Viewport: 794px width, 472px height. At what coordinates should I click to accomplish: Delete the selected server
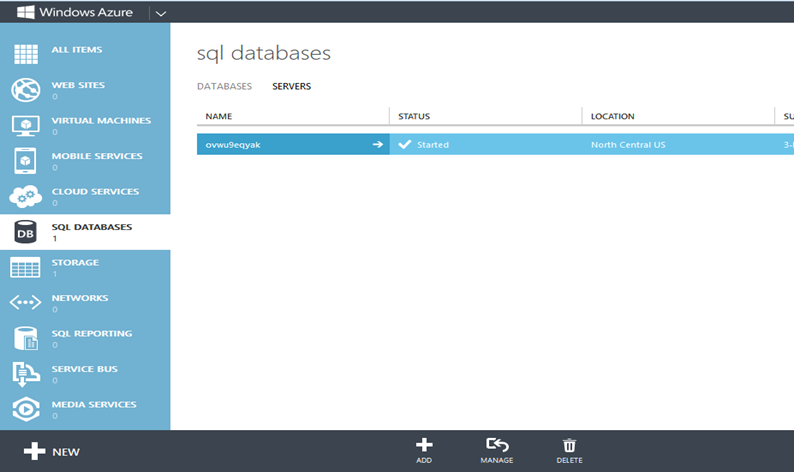coord(569,450)
